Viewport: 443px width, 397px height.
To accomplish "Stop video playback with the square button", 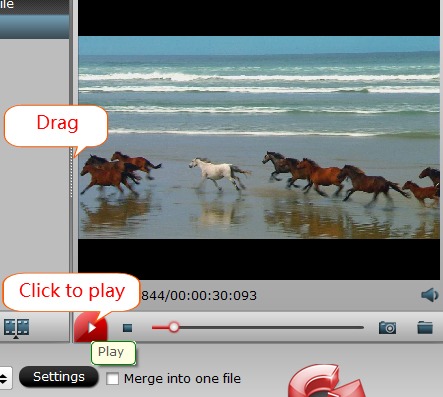I will [x=127, y=328].
